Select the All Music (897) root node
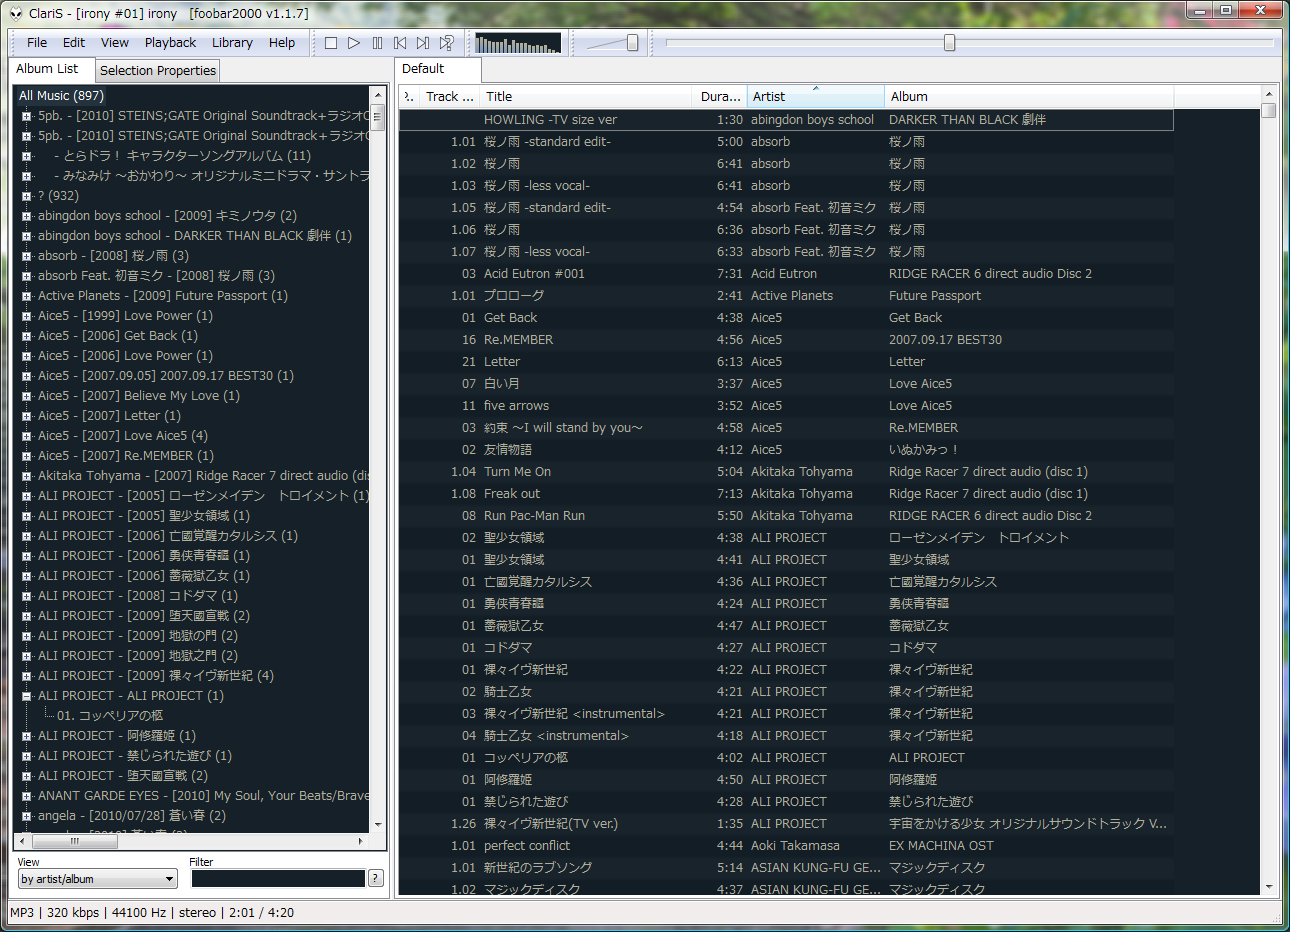Viewport: 1290px width, 932px height. coord(61,96)
